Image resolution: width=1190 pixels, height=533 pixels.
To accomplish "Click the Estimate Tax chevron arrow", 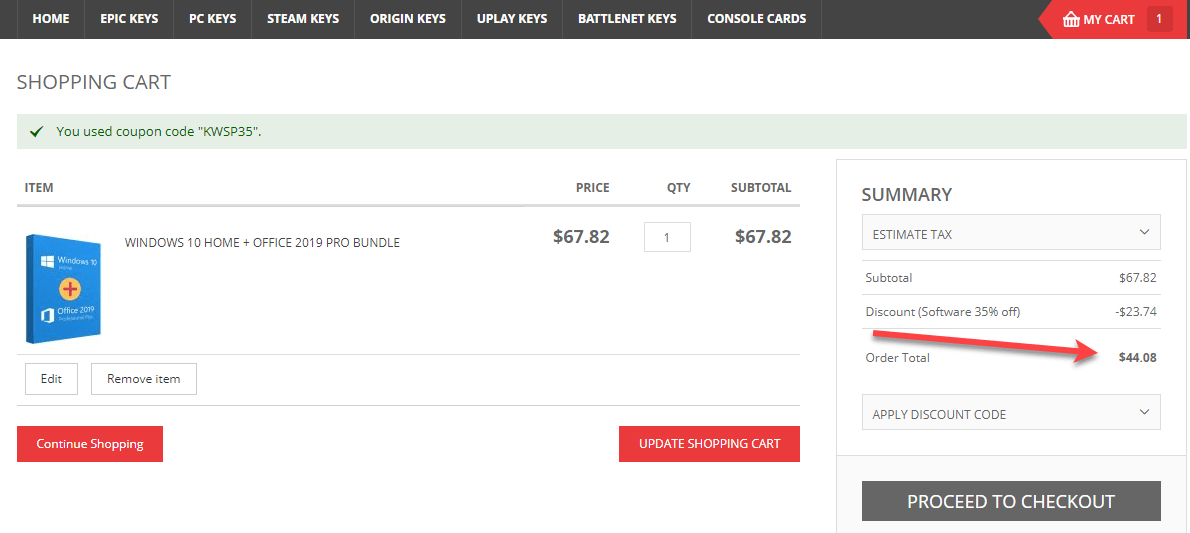I will click(1144, 232).
